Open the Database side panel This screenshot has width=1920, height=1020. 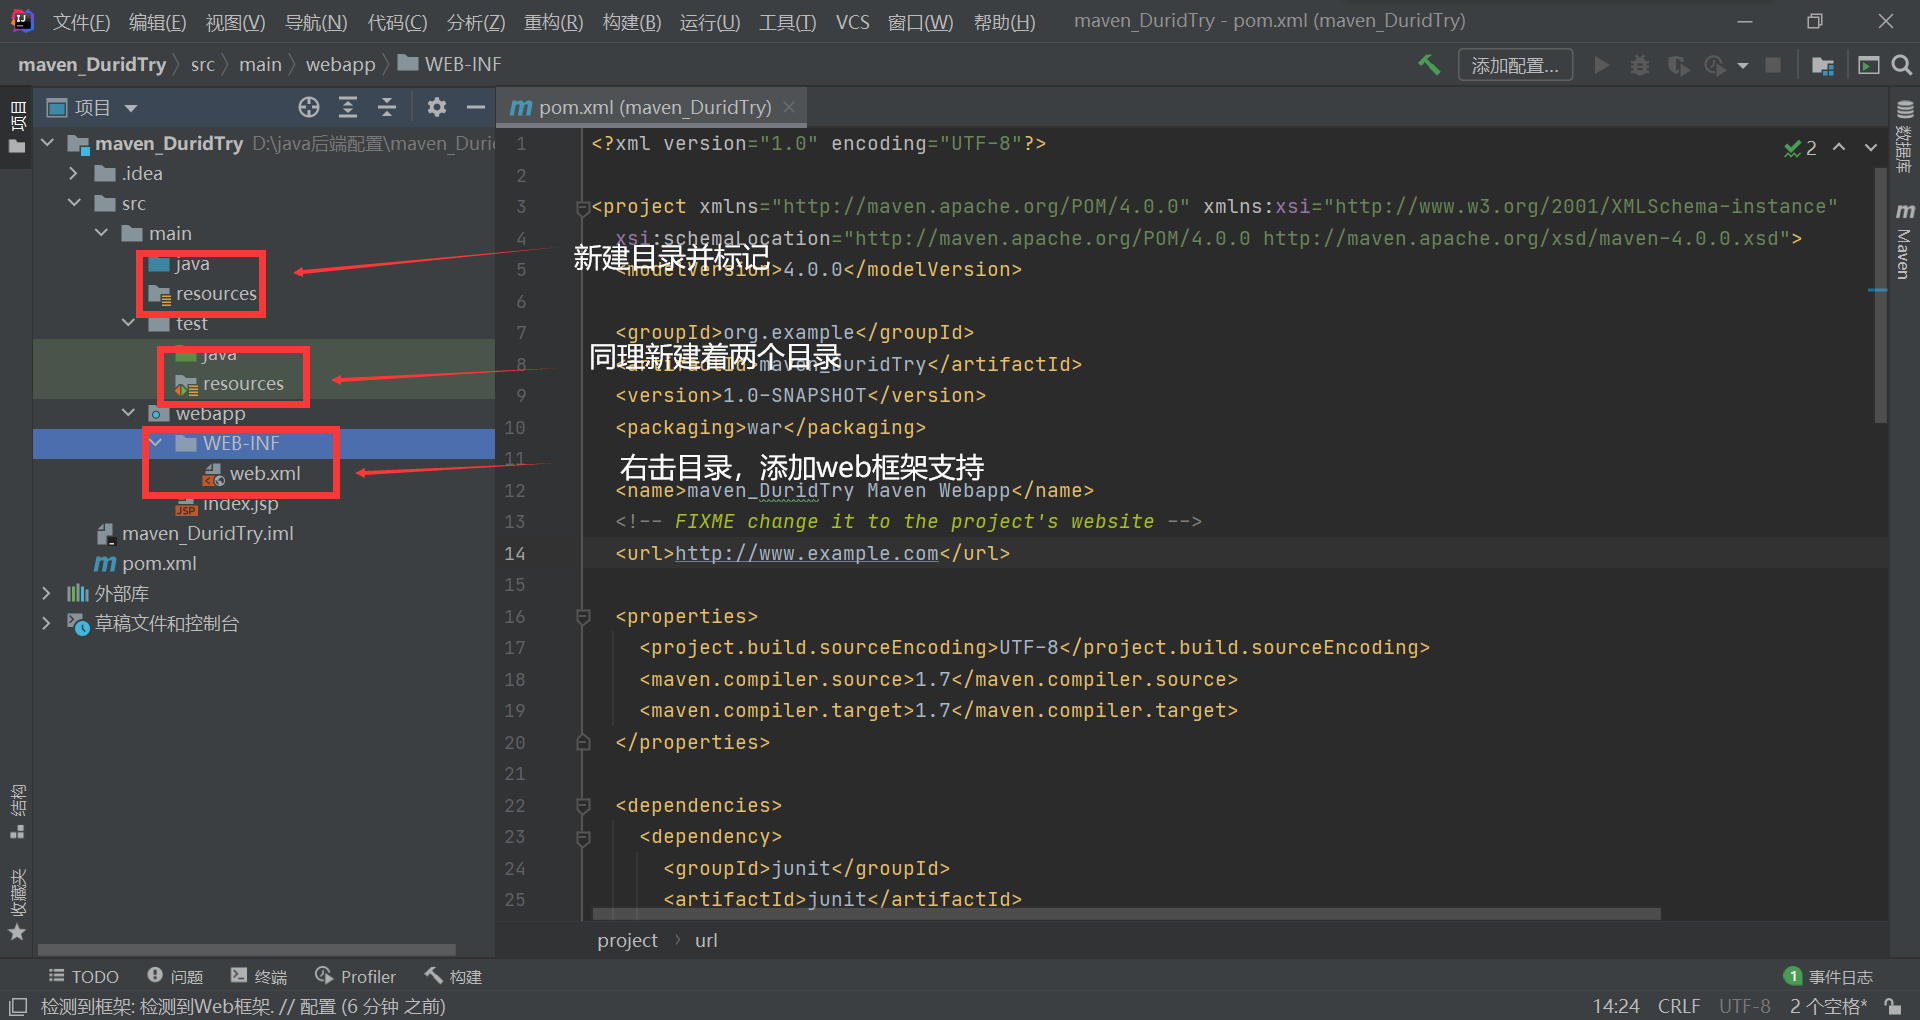point(1904,138)
